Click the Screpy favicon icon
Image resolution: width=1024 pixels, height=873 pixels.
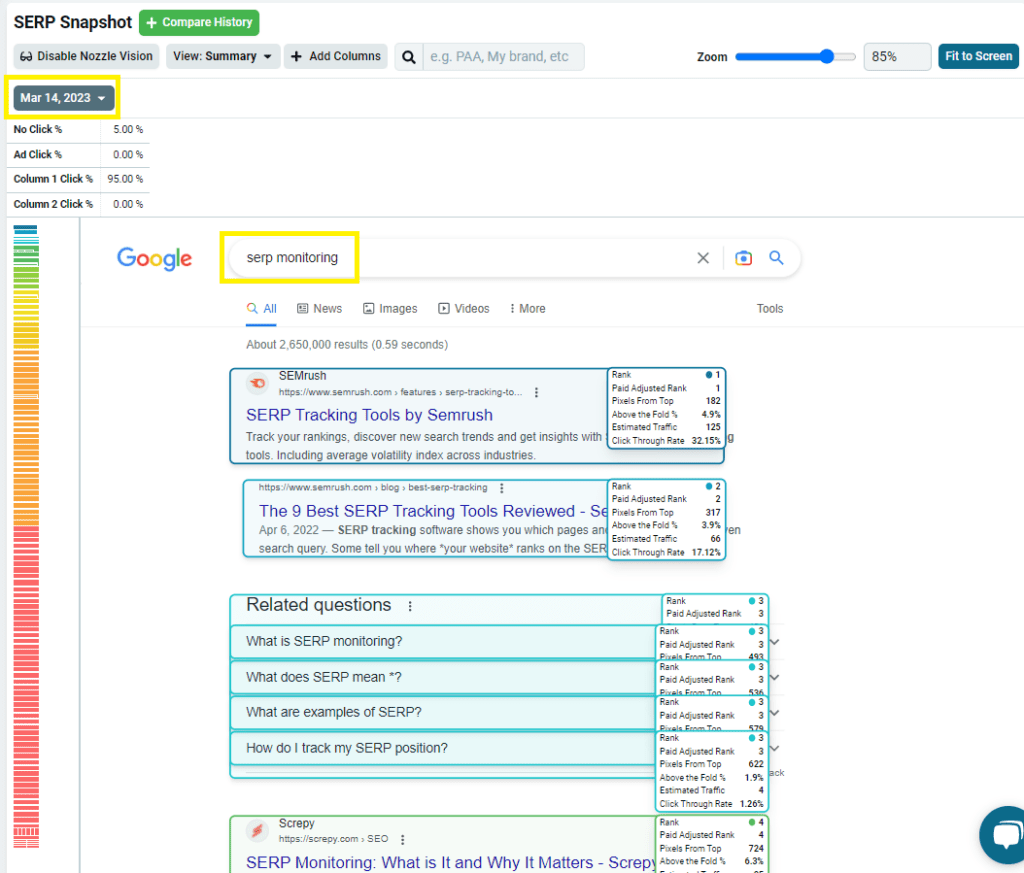[258, 831]
